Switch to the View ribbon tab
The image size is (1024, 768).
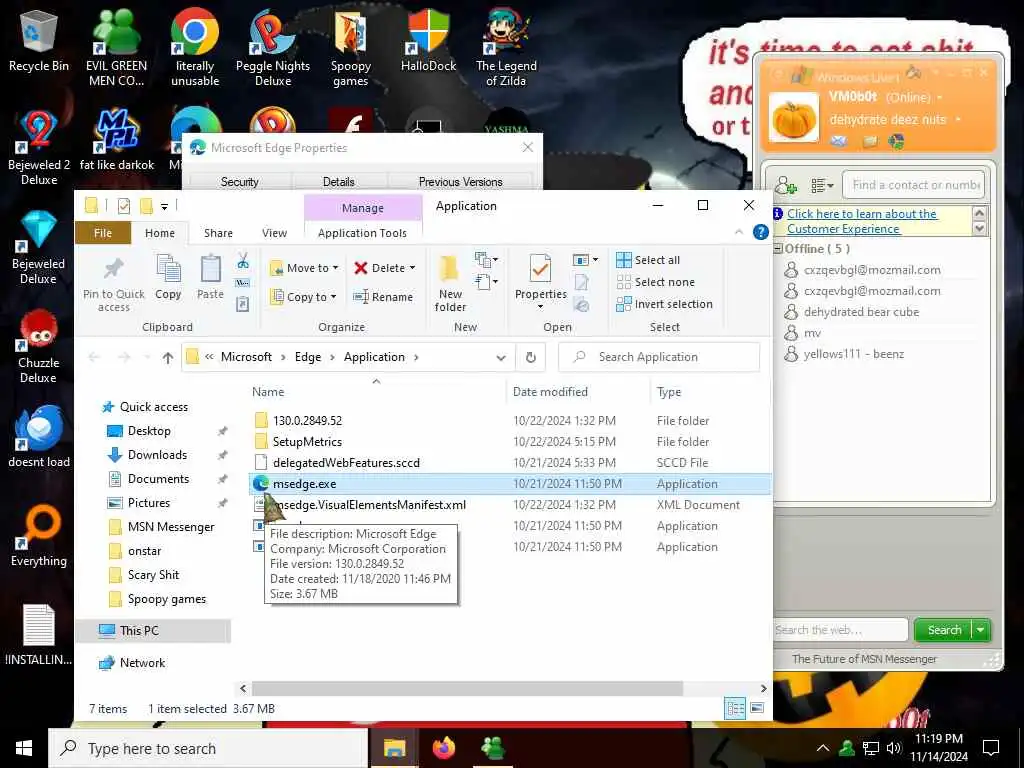pyautogui.click(x=274, y=232)
